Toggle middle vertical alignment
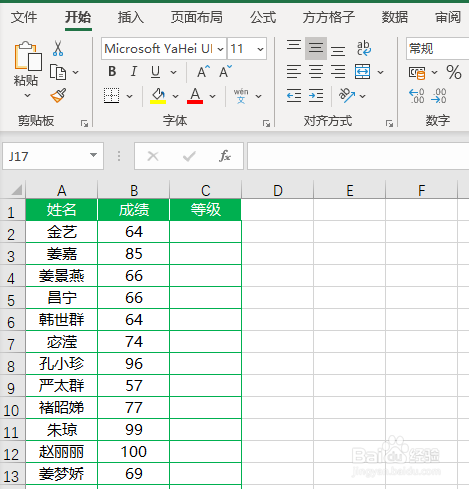Screen dimensions: 469x489 (x=316, y=49)
